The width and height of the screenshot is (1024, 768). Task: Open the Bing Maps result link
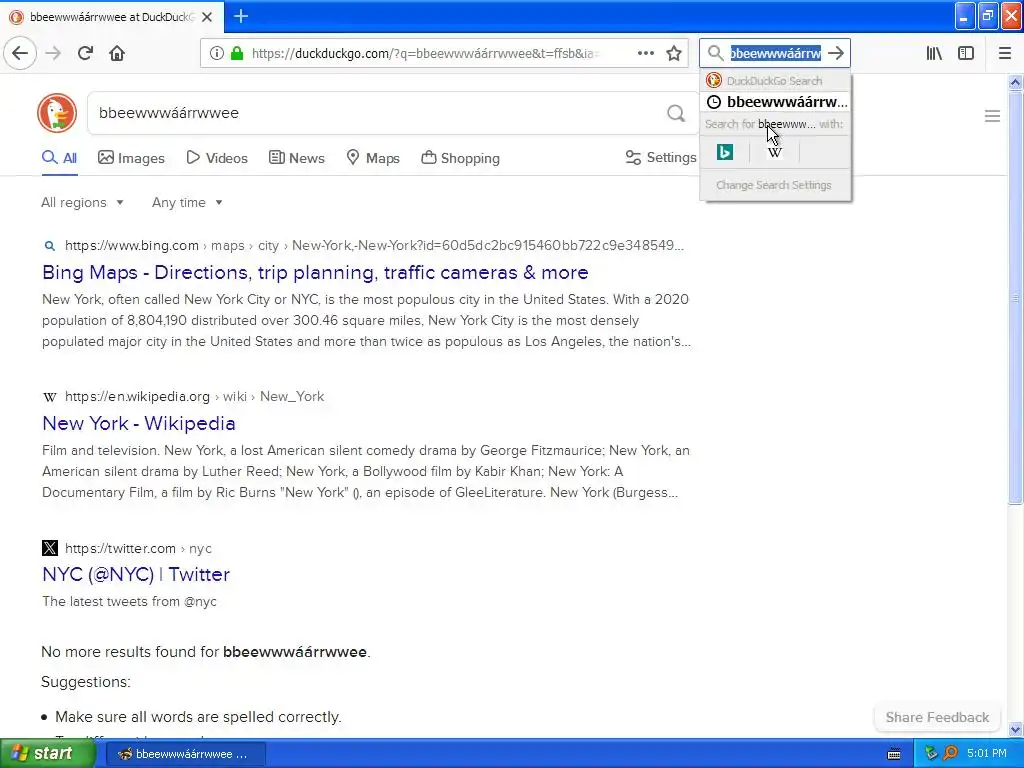pyautogui.click(x=315, y=272)
